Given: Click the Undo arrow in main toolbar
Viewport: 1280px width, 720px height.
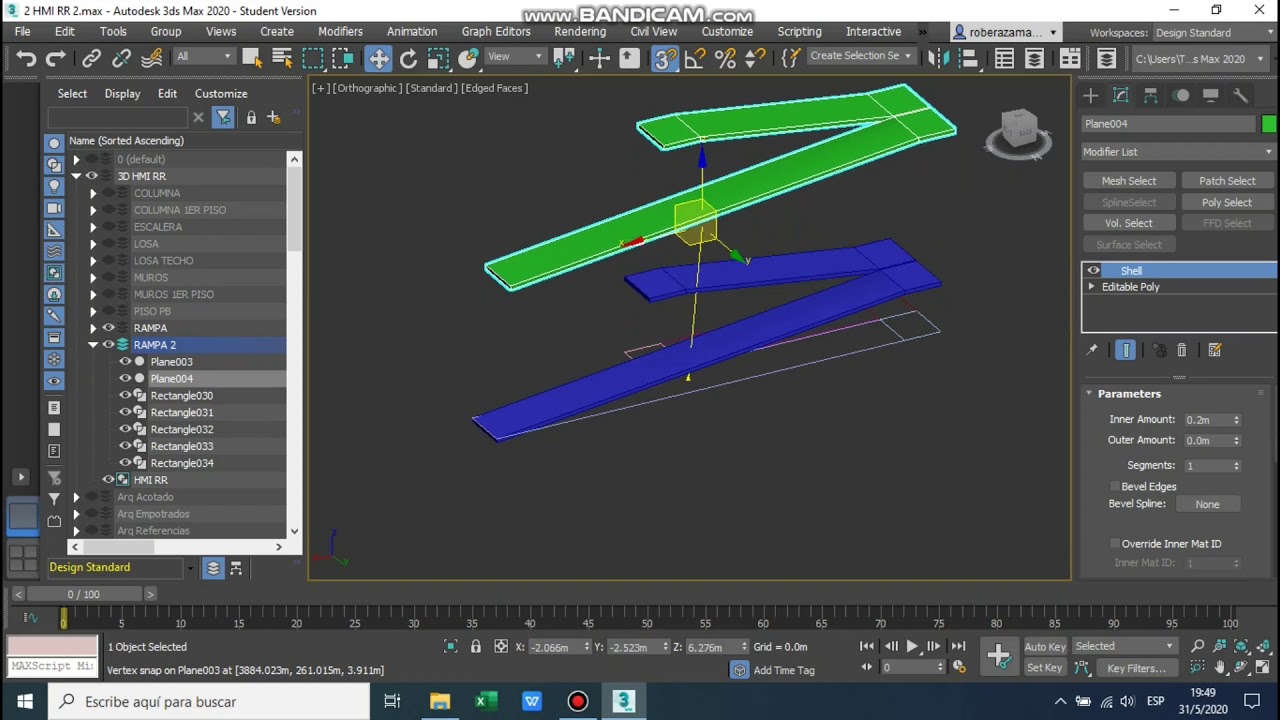Looking at the screenshot, I should pos(26,59).
